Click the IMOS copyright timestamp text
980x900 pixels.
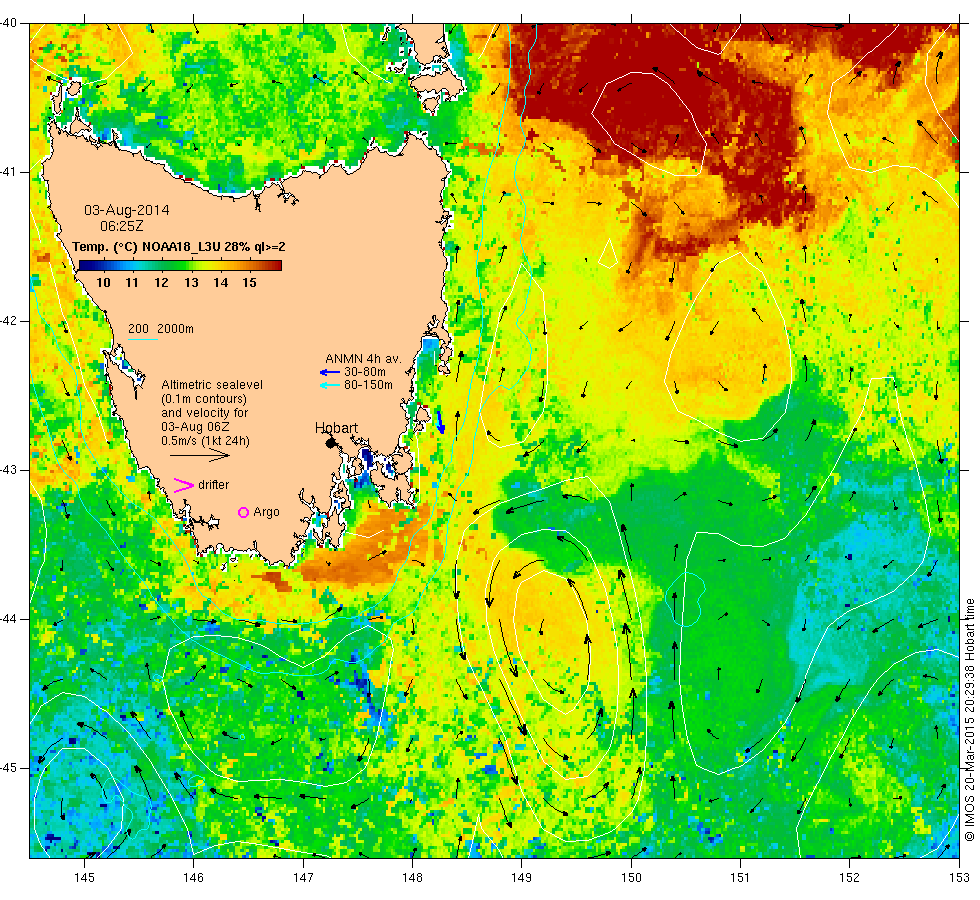[969, 720]
